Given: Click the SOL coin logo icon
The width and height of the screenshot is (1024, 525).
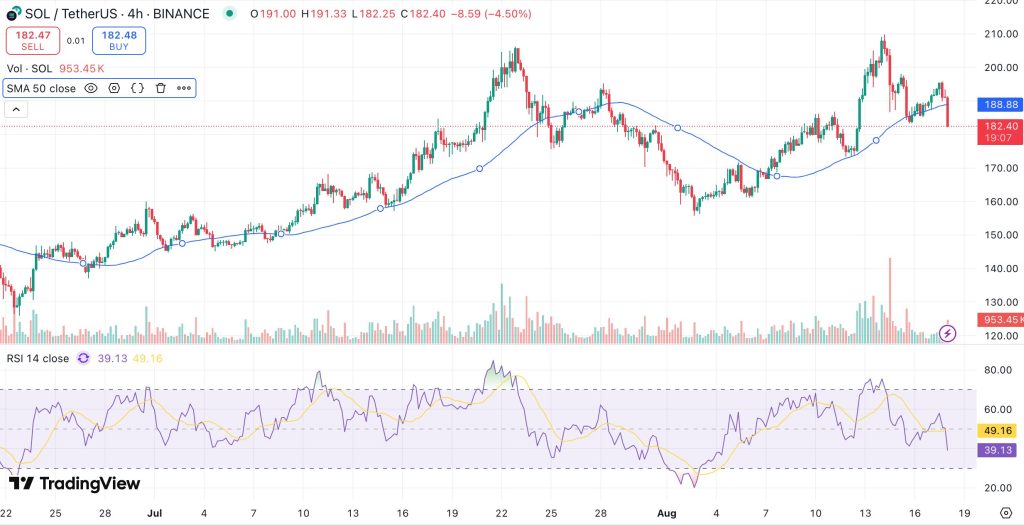Looking at the screenshot, I should [14, 14].
